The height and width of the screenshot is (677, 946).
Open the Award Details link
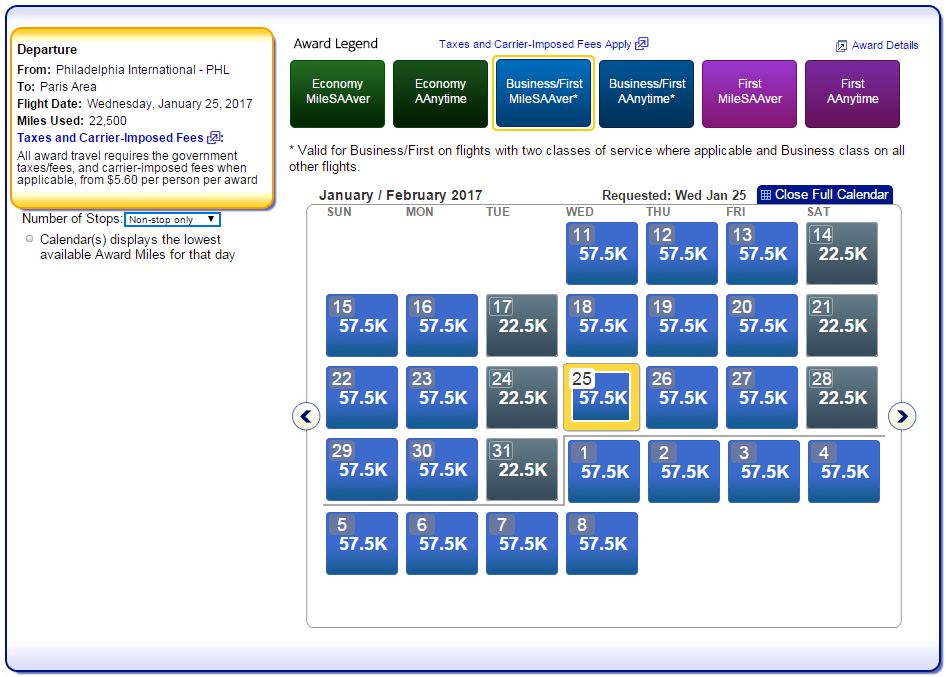click(885, 46)
